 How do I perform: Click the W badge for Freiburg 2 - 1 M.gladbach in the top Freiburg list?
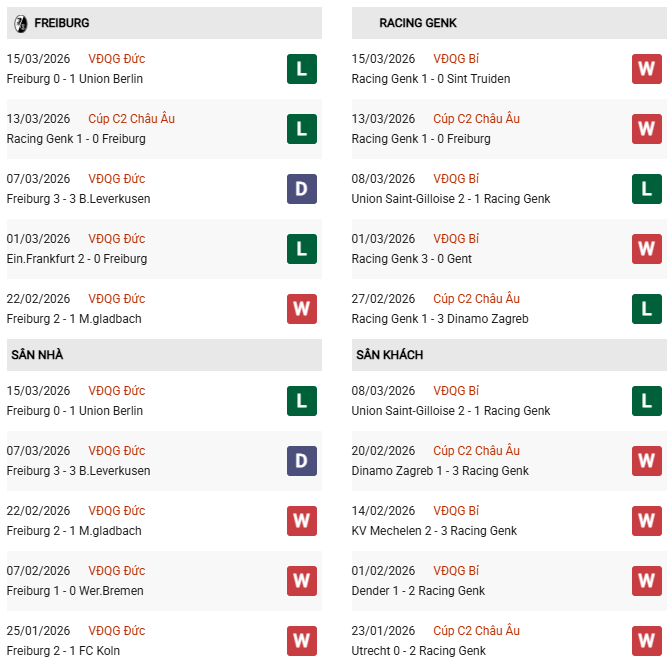[301, 309]
